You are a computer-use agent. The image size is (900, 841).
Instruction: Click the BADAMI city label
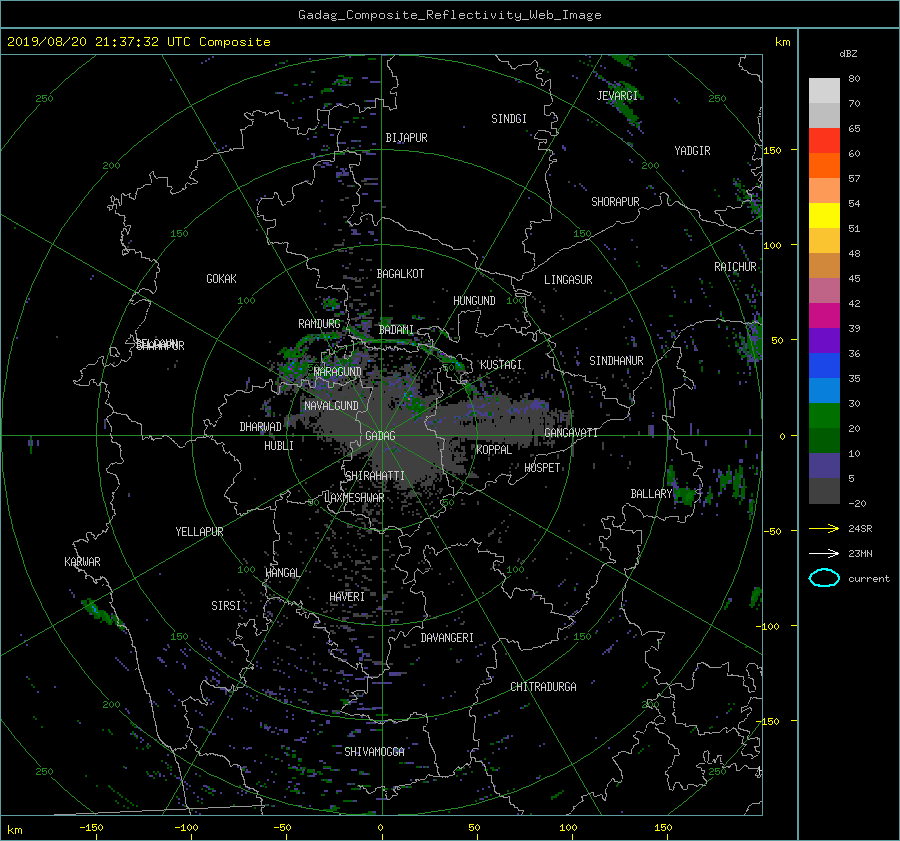click(396, 330)
